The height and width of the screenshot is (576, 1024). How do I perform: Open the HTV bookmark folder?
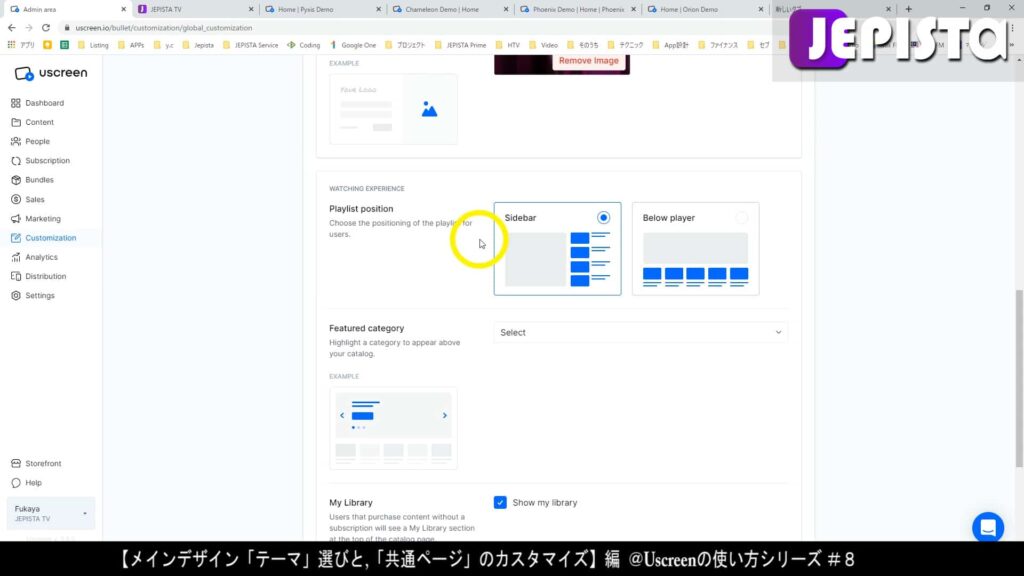click(508, 45)
